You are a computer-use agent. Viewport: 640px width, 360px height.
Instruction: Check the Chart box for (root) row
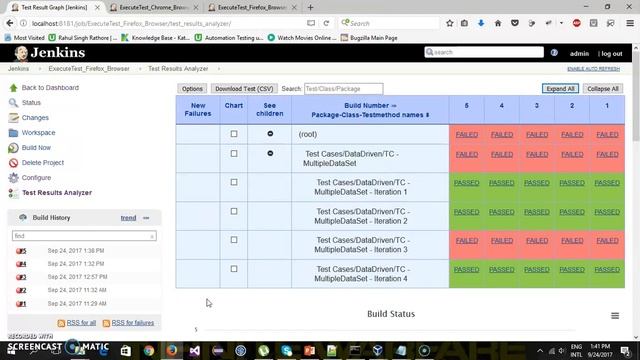(234, 134)
